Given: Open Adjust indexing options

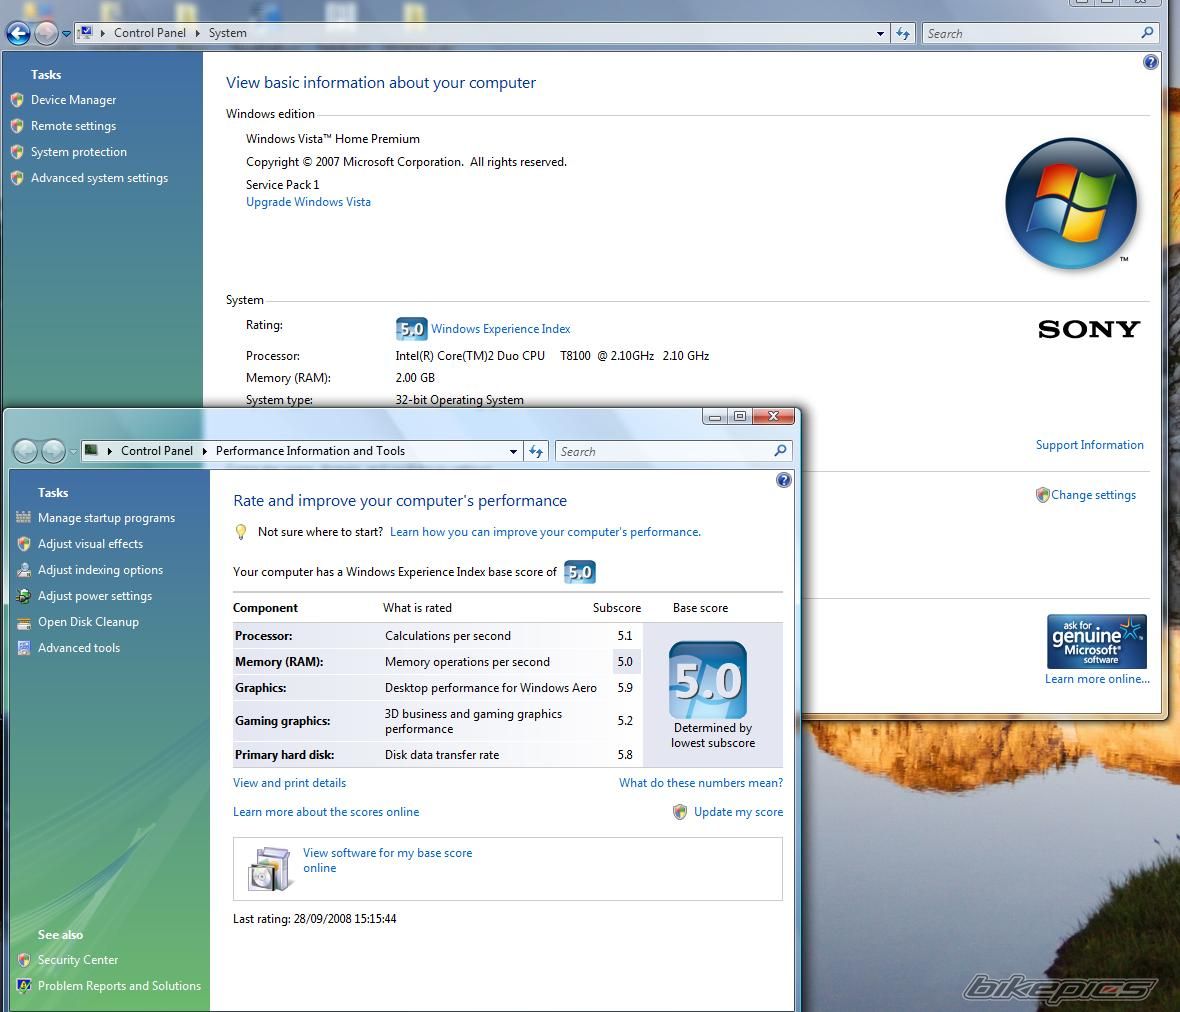Looking at the screenshot, I should pos(100,570).
